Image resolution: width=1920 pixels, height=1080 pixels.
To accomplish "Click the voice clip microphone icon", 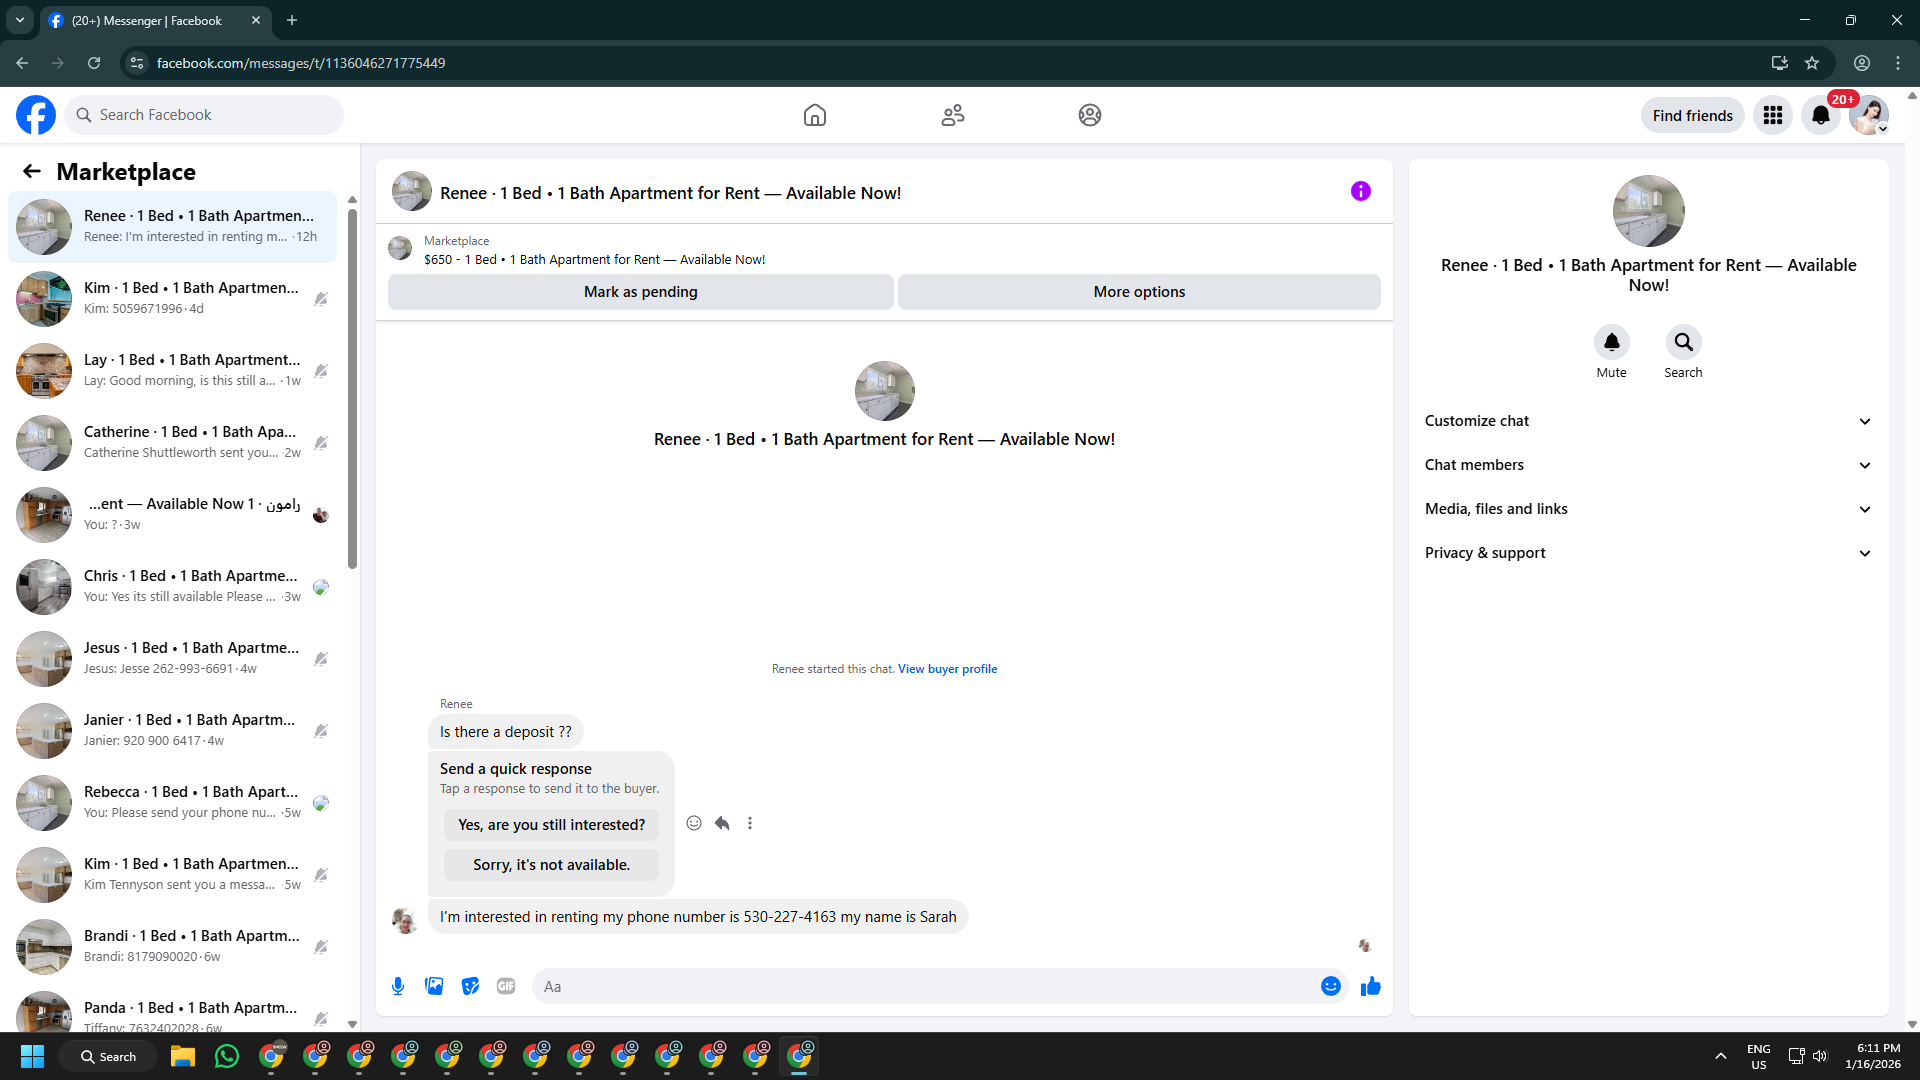I will [x=398, y=986].
